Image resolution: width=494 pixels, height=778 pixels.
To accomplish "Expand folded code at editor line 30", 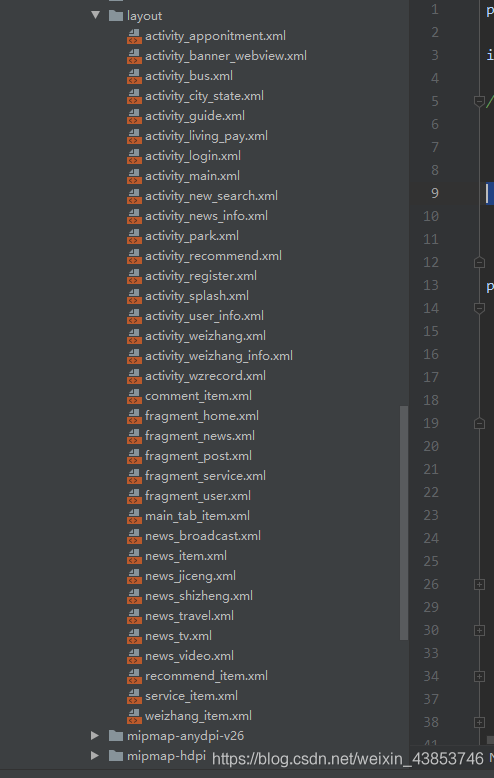I will [479, 630].
